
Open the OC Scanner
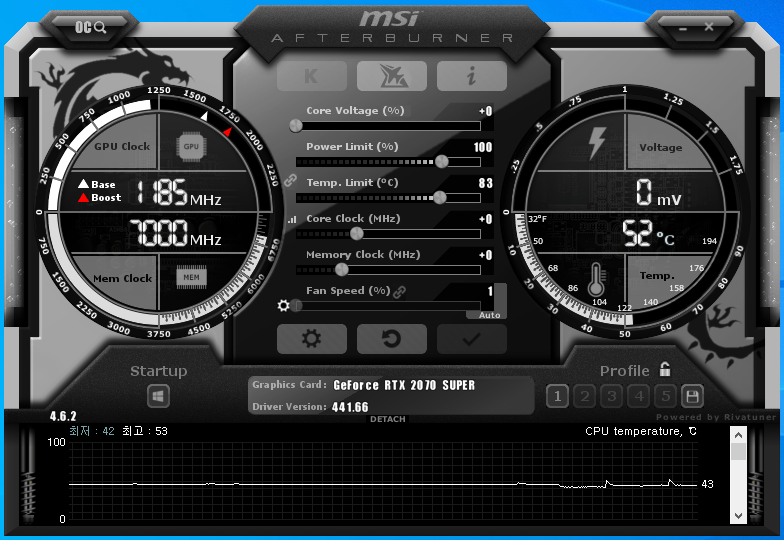tap(90, 27)
